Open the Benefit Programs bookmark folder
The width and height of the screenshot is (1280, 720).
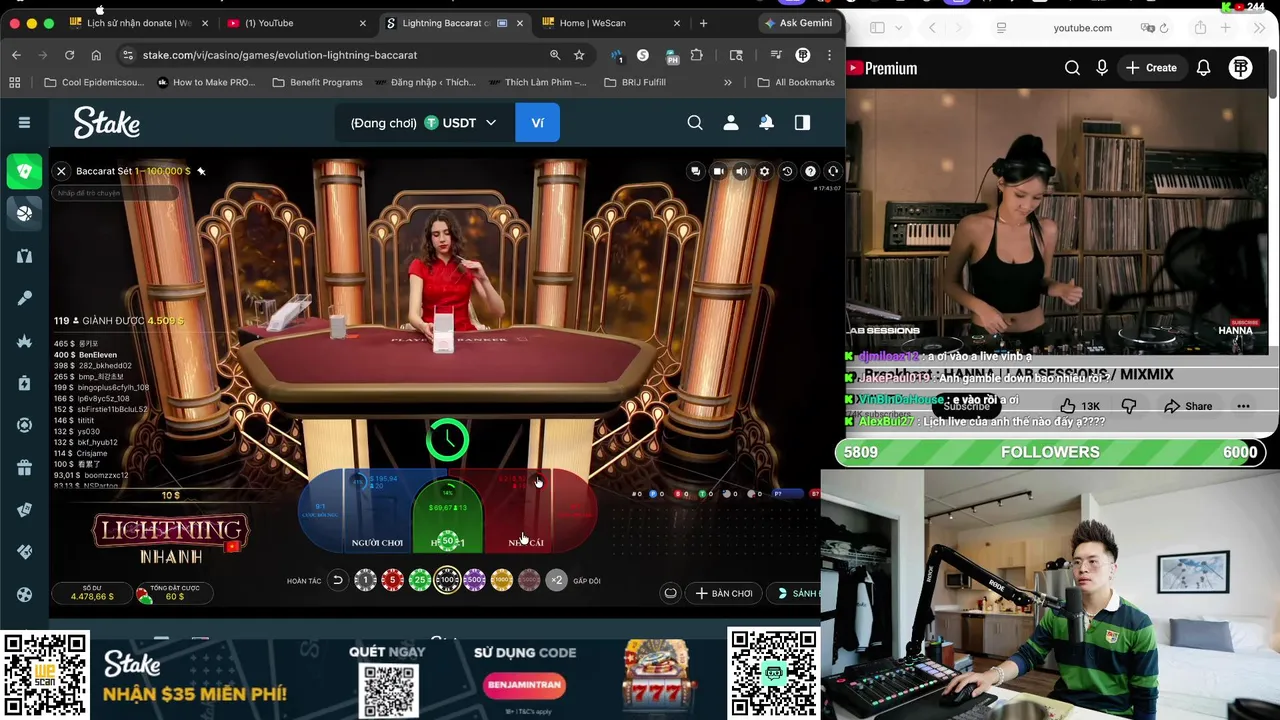(317, 82)
